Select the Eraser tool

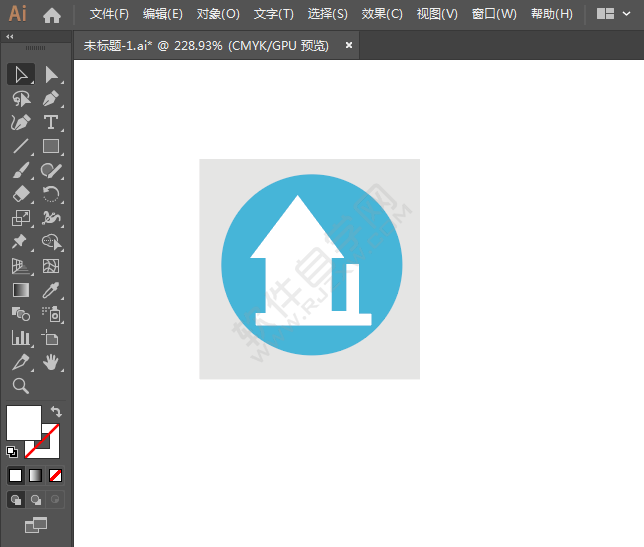tap(21, 194)
